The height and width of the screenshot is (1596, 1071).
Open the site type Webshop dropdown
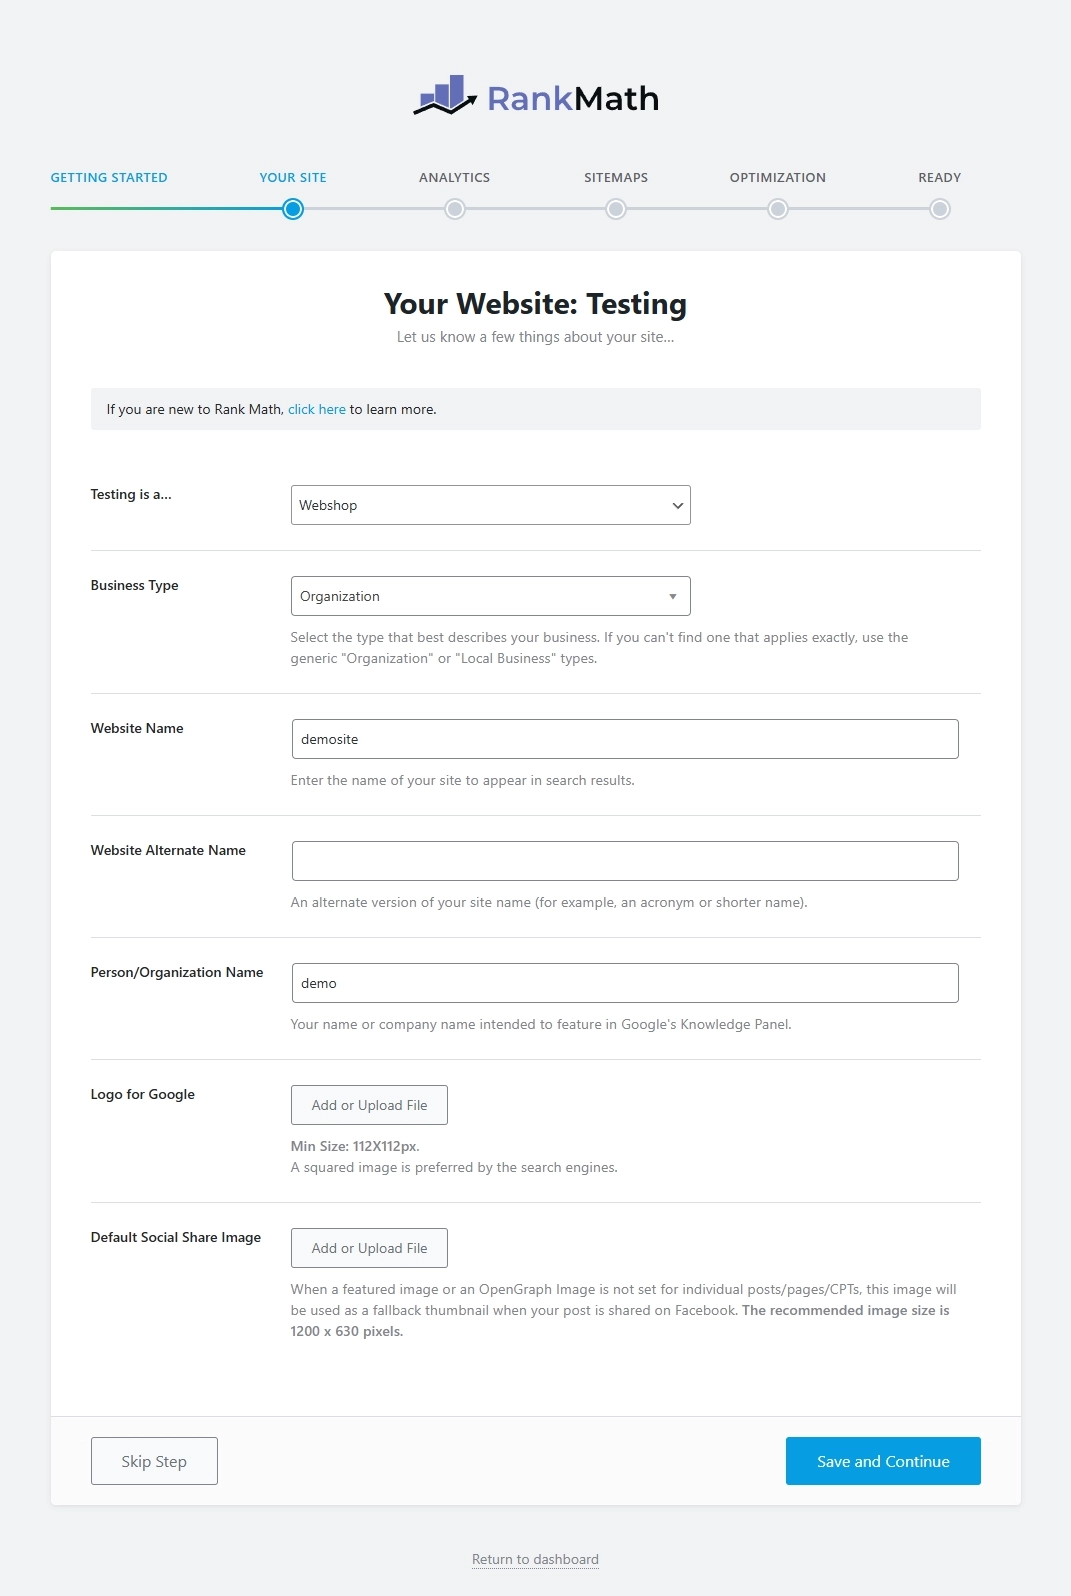coord(490,505)
